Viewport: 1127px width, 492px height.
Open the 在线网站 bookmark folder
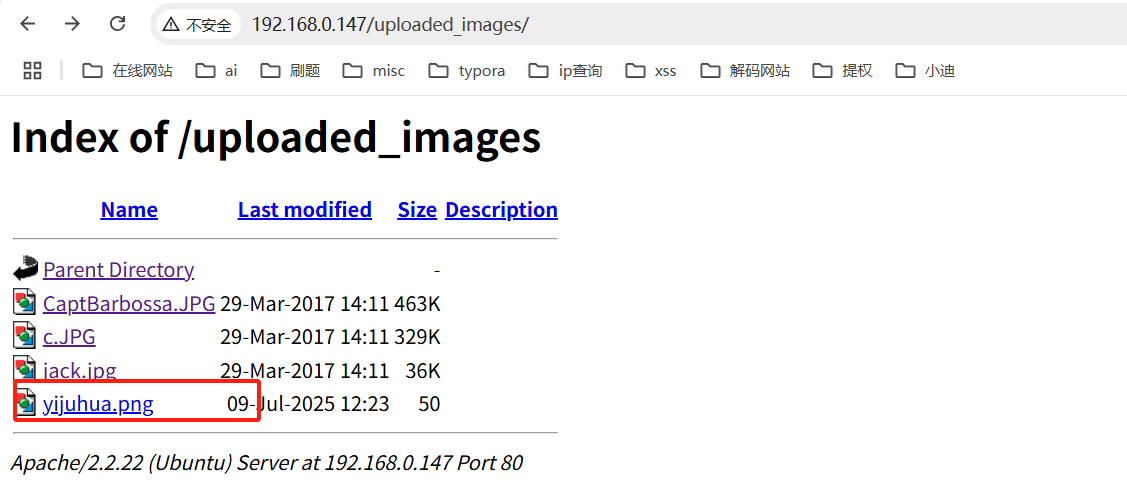coord(127,71)
